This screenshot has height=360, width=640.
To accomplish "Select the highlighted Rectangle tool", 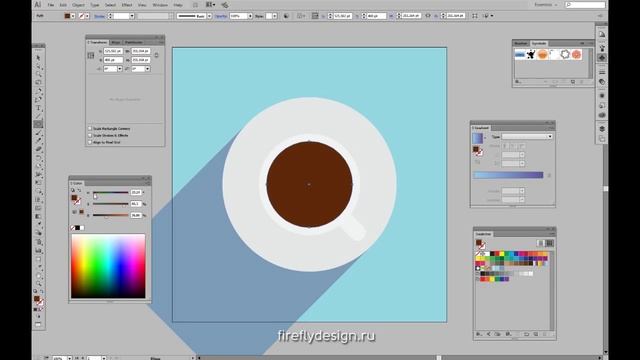I will (38, 124).
